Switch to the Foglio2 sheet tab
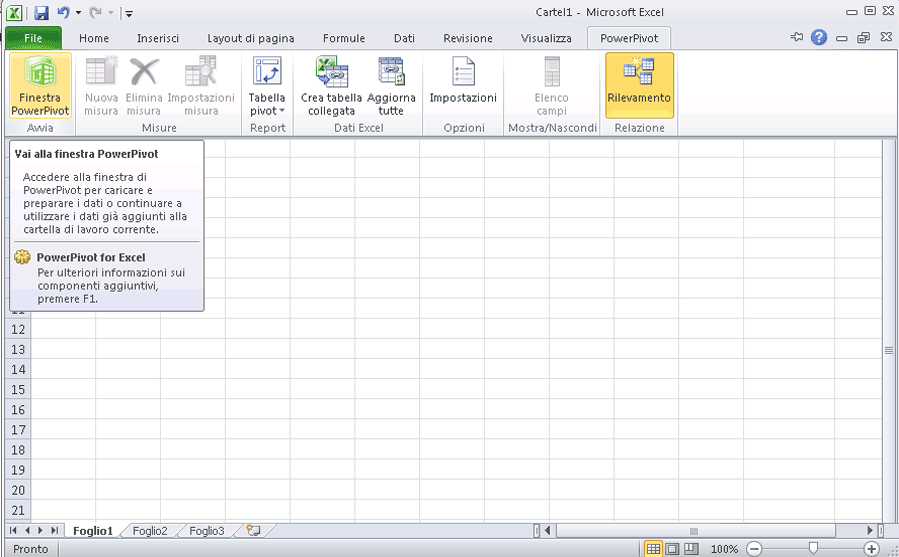The width and height of the screenshot is (899, 557). point(150,531)
